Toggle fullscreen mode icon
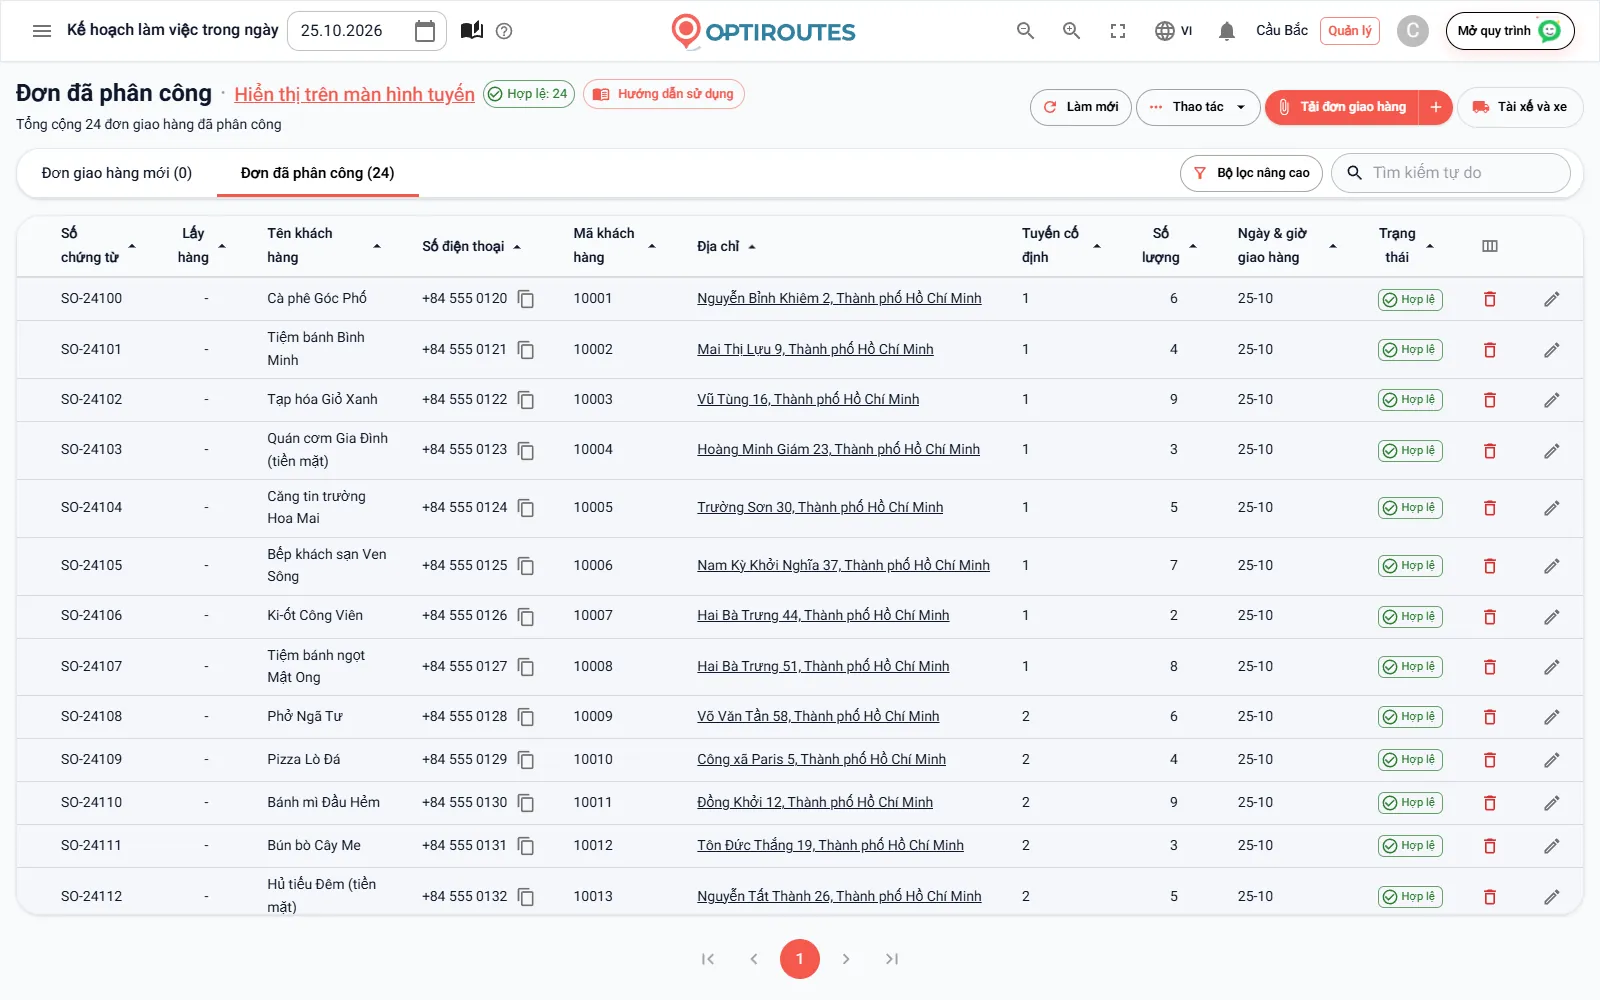The image size is (1600, 1000). tap(1118, 31)
